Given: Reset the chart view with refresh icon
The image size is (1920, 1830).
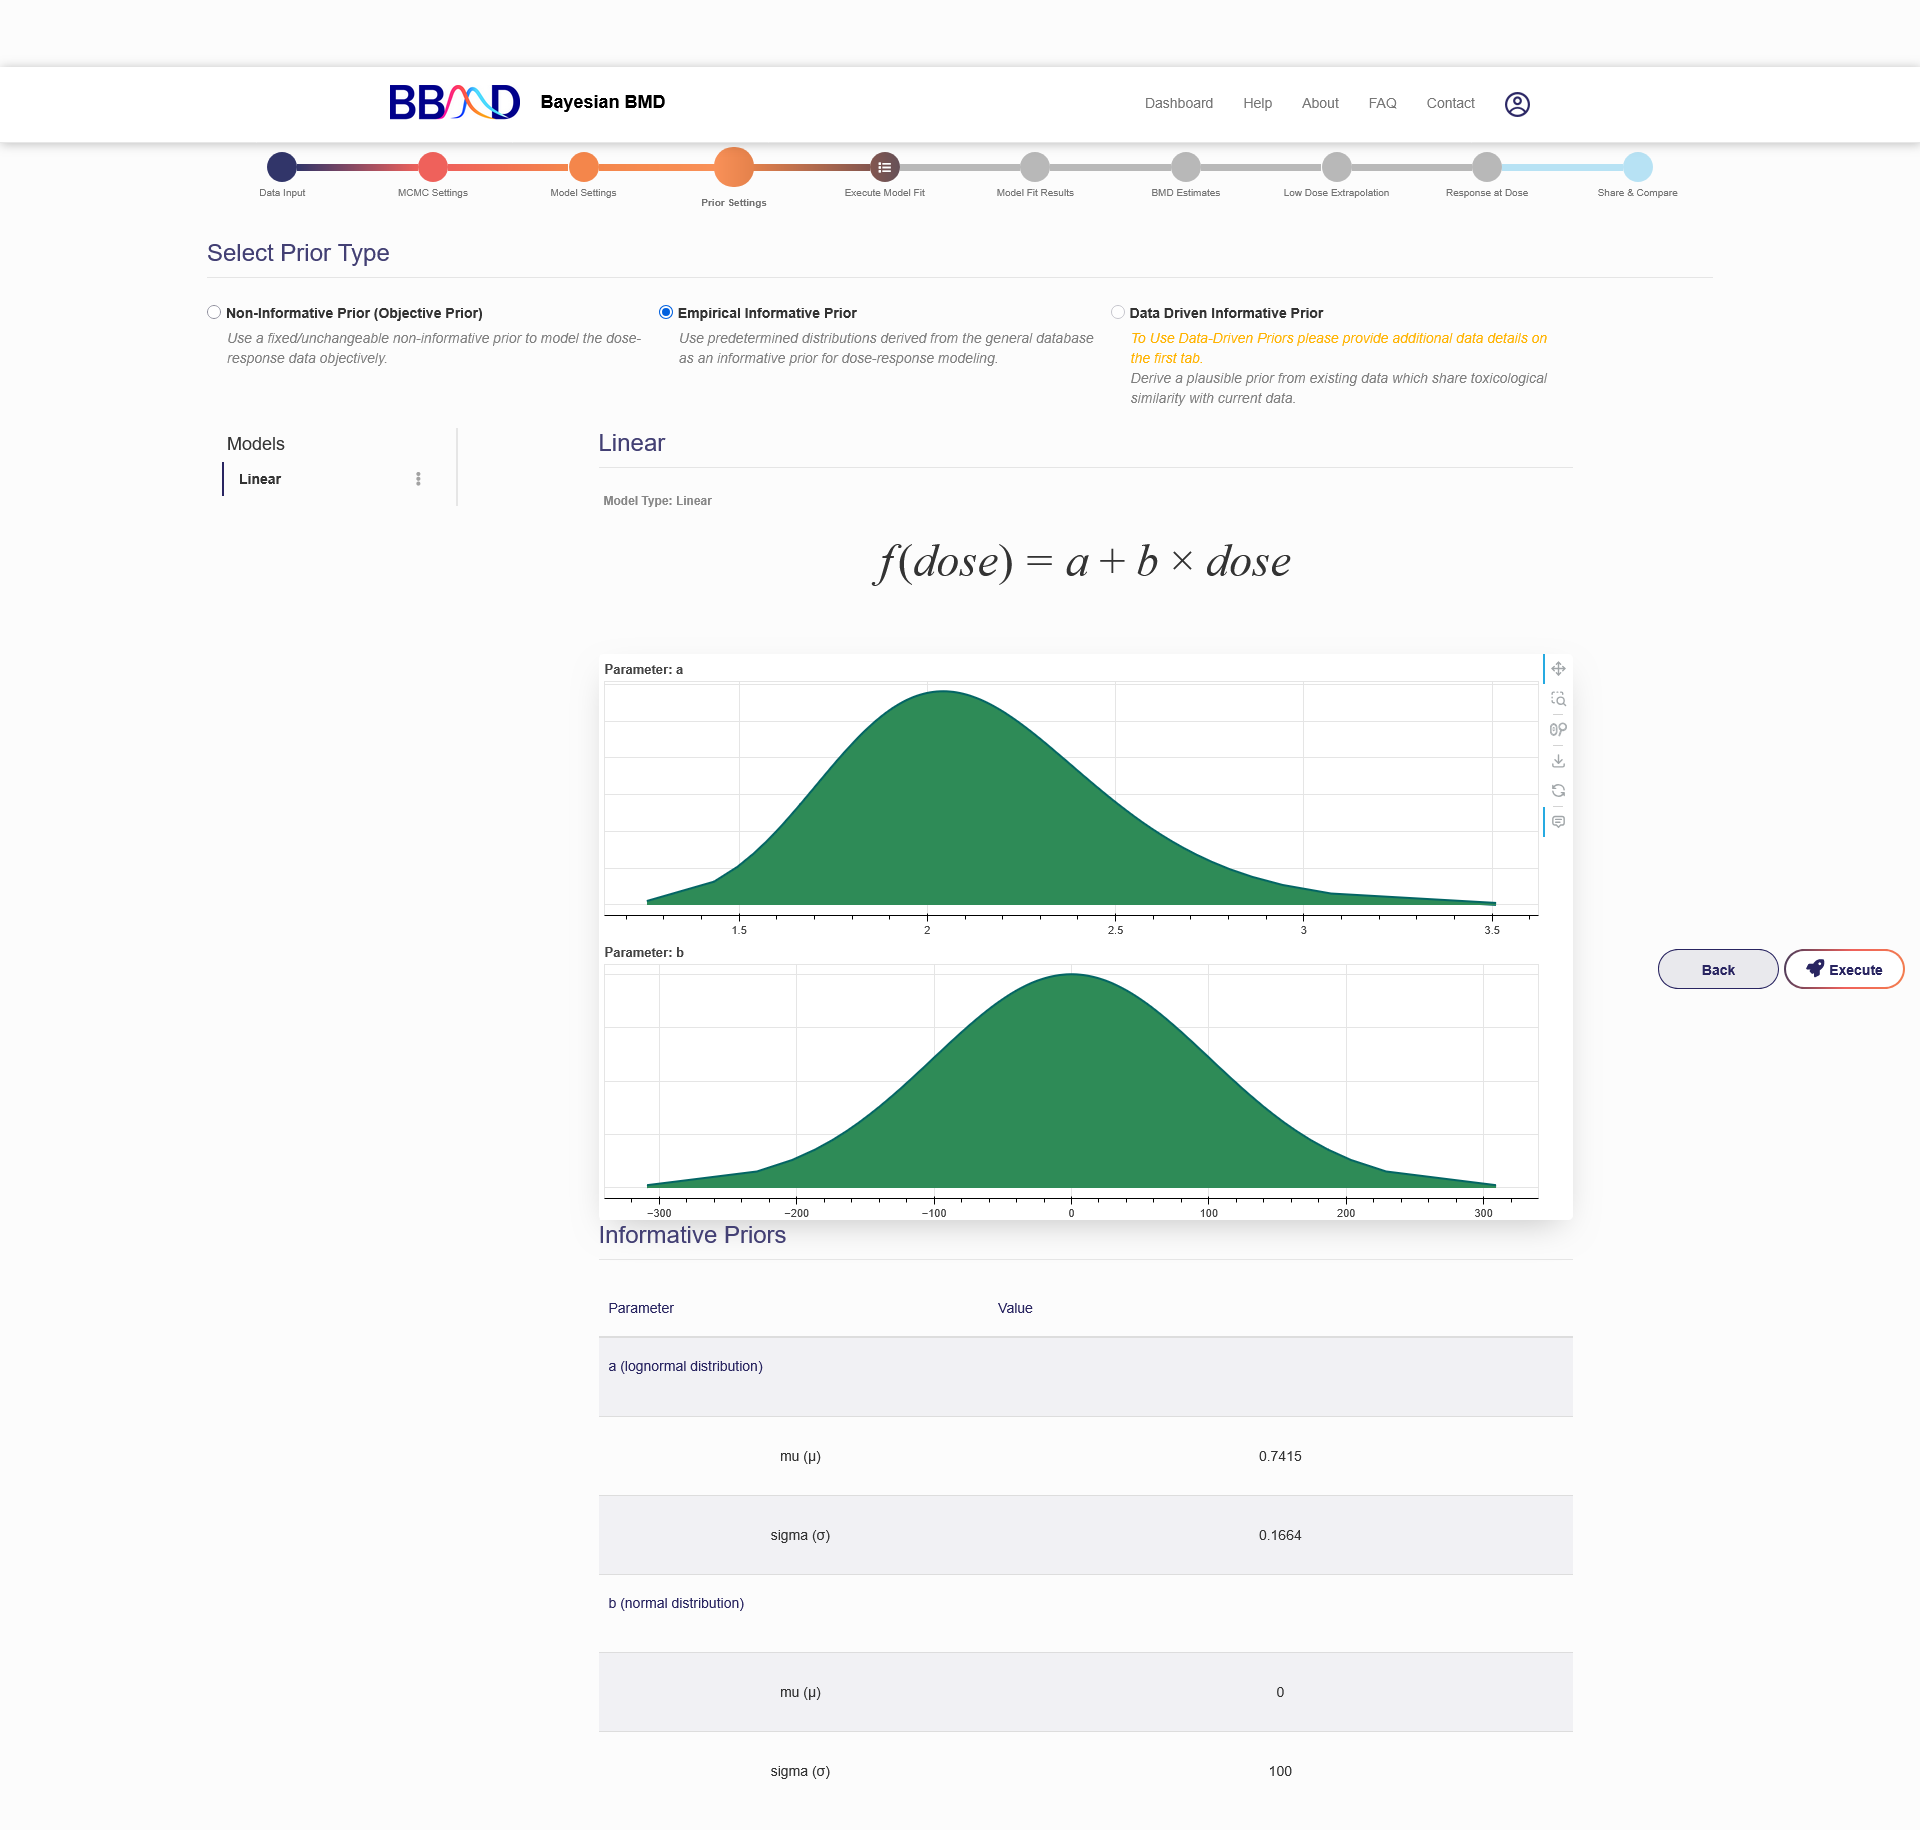Looking at the screenshot, I should point(1558,791).
